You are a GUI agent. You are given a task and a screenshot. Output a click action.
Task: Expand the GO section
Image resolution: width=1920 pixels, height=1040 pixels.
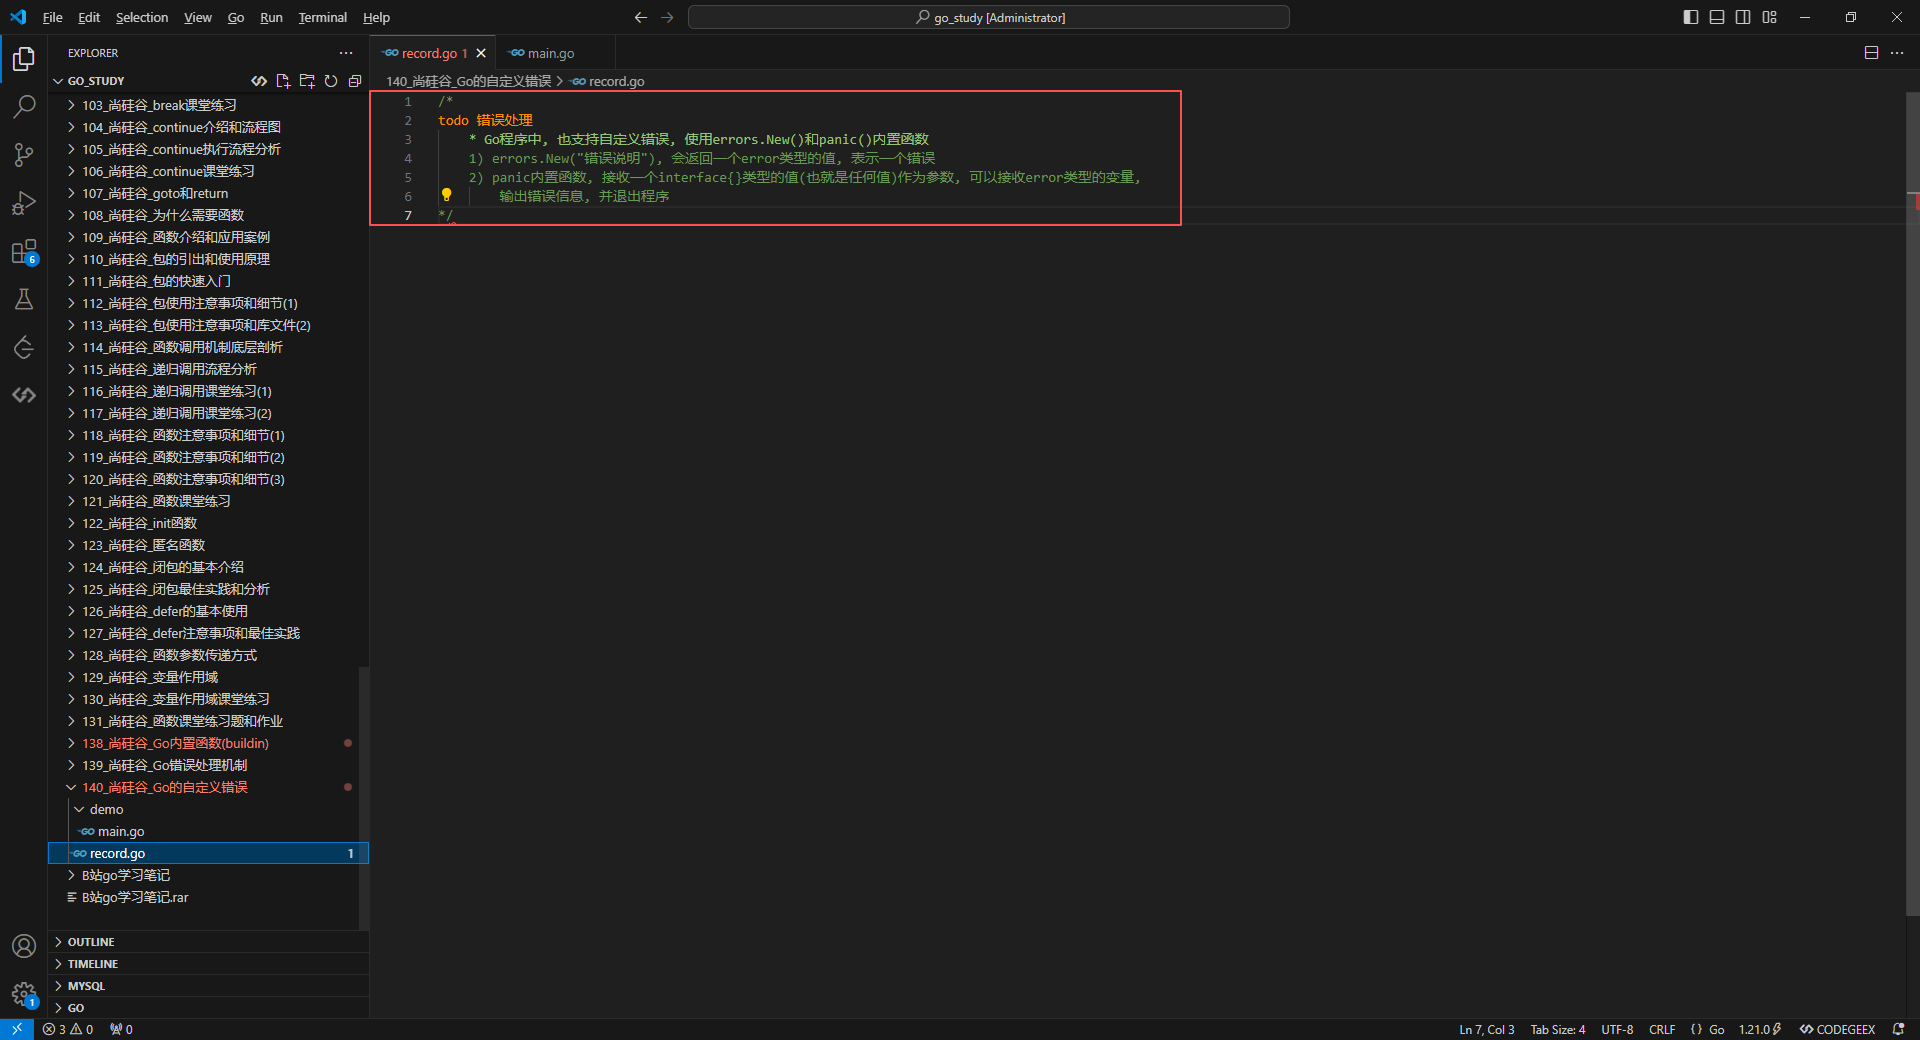[209, 1008]
